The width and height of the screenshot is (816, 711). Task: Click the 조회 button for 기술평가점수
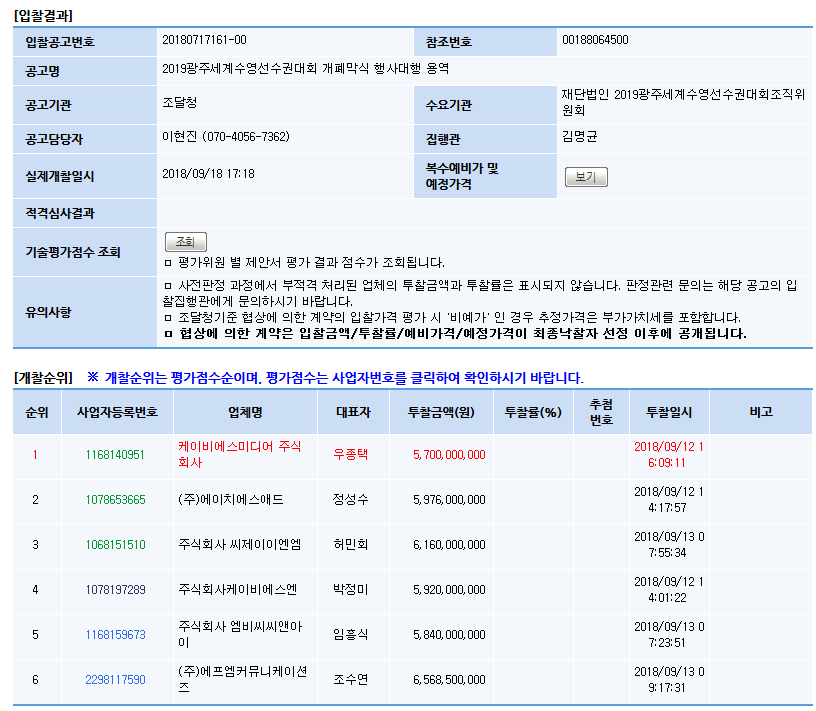point(186,242)
